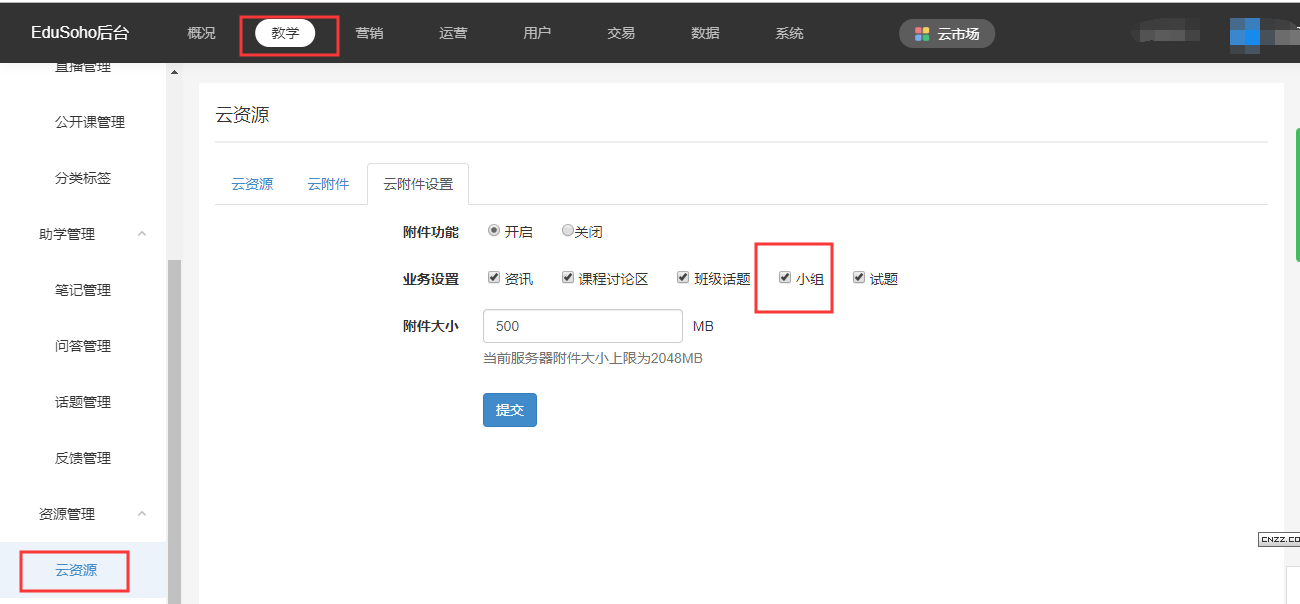
Task: Switch to the 云资源 tab
Action: [x=252, y=184]
